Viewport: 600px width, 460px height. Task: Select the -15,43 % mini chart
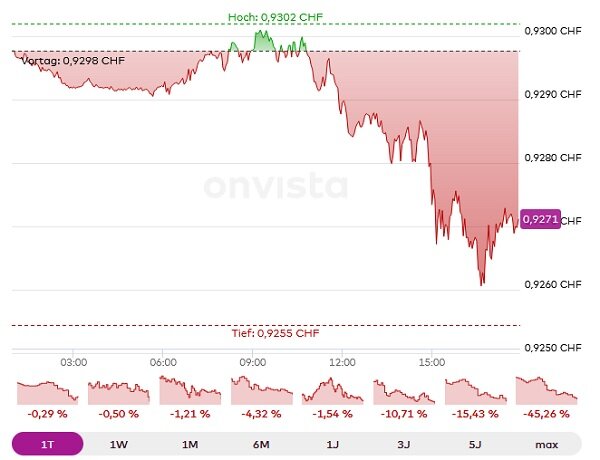(x=475, y=390)
